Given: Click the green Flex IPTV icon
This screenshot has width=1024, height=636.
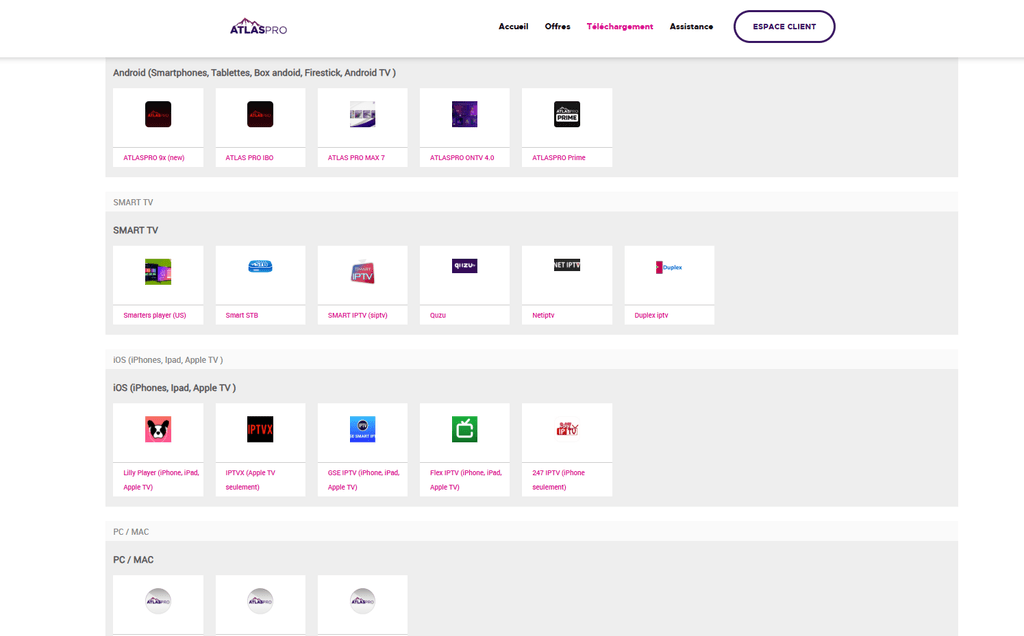Looking at the screenshot, I should click(464, 429).
